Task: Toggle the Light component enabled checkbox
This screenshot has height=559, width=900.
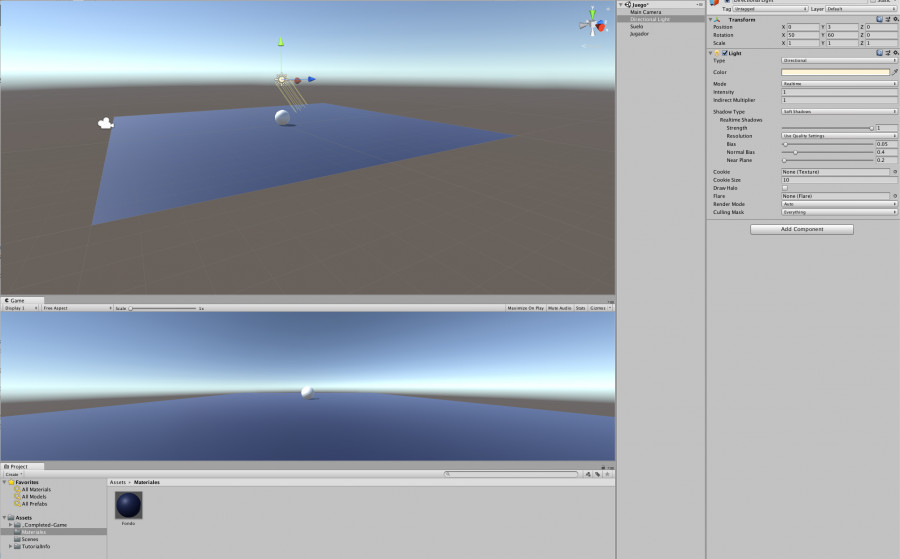Action: (x=725, y=53)
